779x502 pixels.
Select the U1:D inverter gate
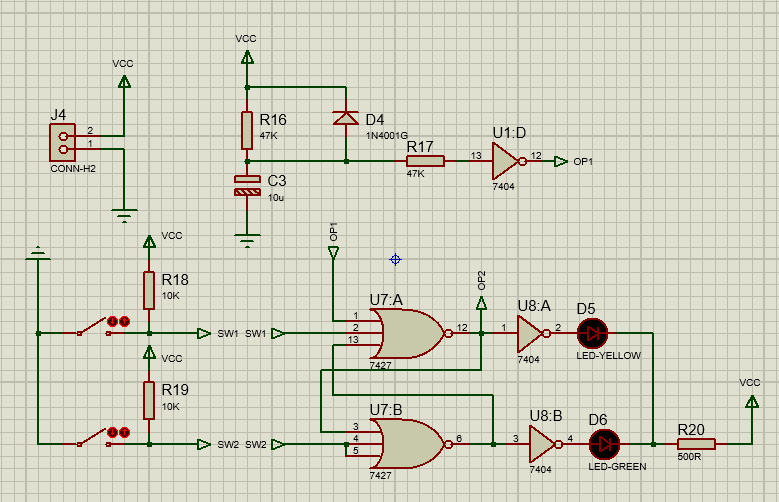click(x=509, y=161)
